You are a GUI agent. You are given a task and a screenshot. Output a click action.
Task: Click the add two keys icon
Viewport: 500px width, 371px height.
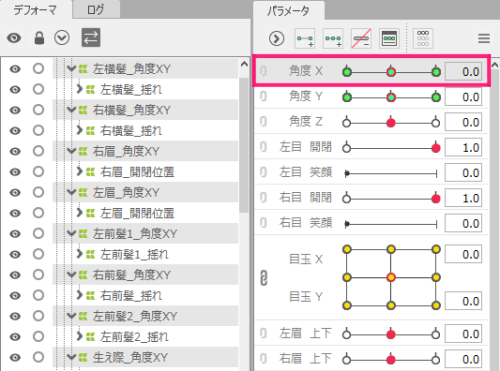coord(305,38)
